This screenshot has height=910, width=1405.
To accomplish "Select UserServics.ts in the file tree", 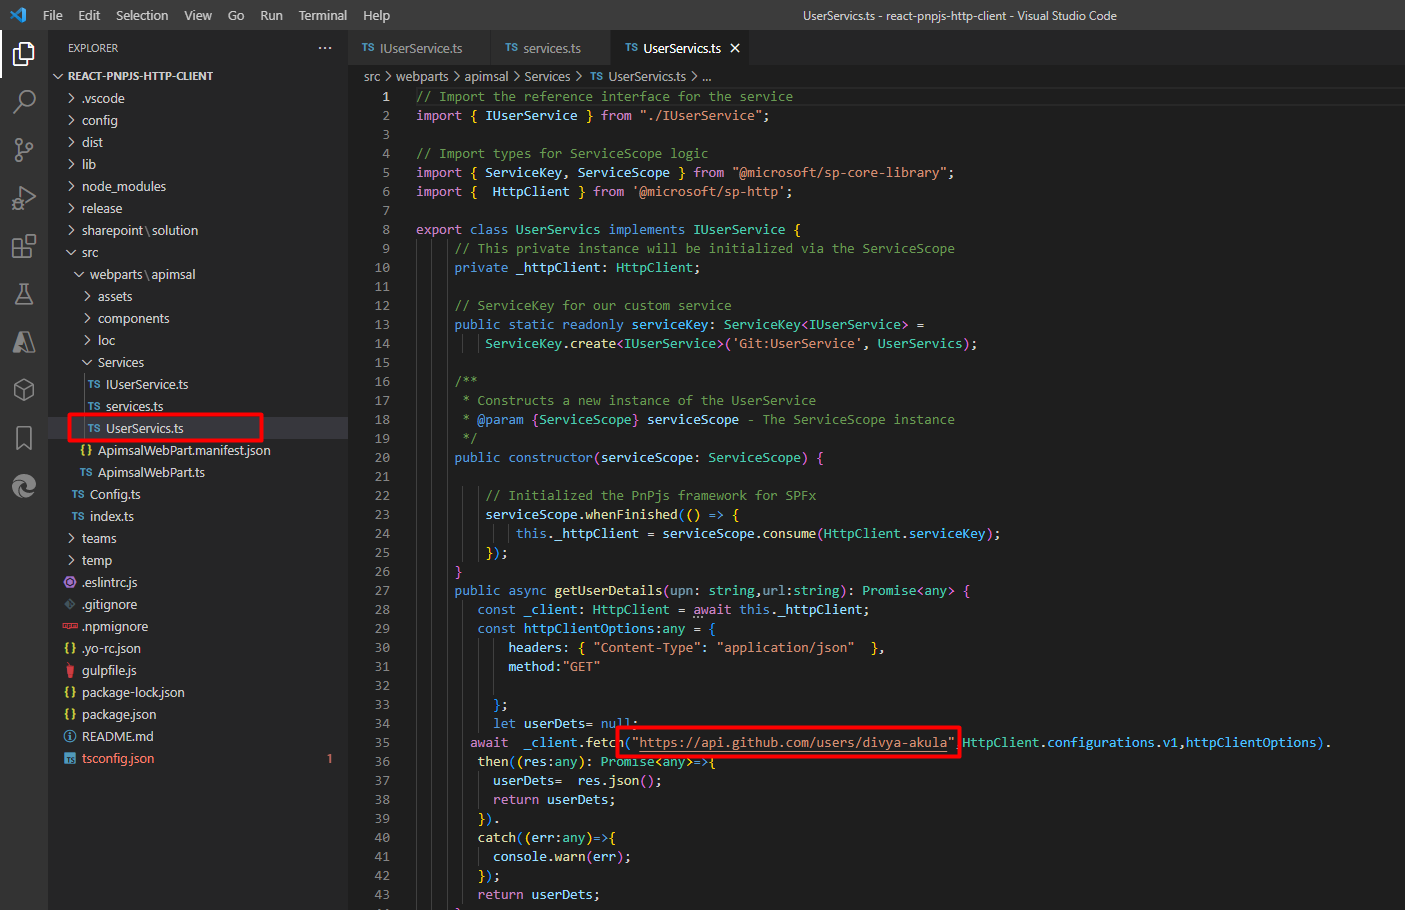I will click(198, 428).
